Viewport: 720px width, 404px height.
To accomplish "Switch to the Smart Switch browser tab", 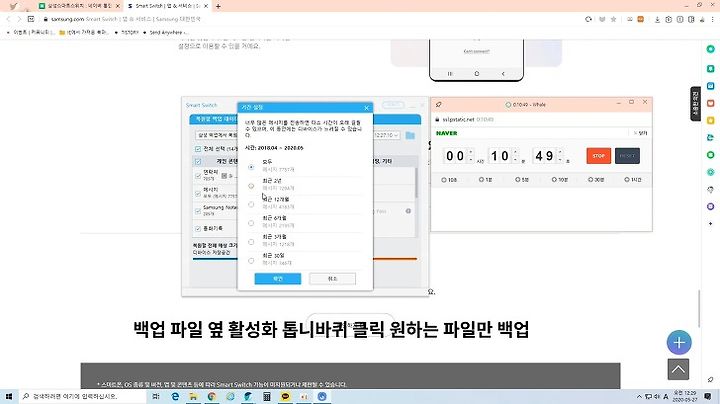I will (168, 6).
